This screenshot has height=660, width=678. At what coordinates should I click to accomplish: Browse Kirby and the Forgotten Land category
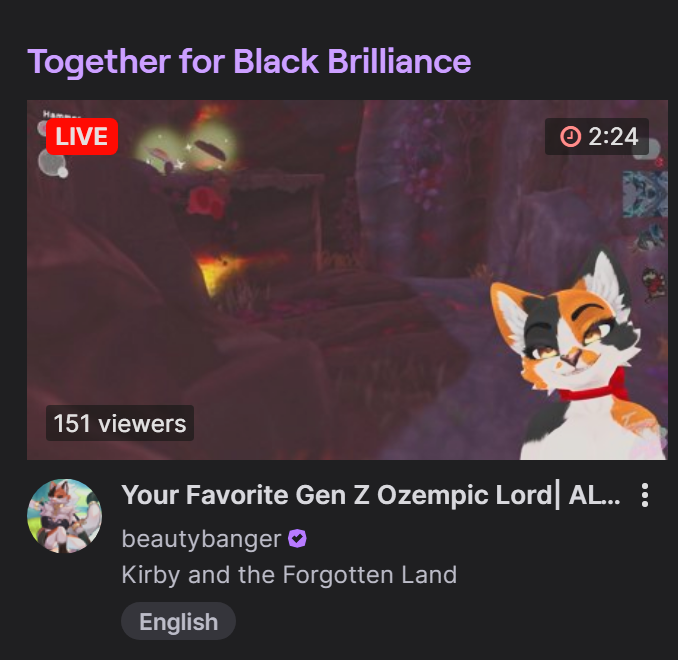point(289,574)
